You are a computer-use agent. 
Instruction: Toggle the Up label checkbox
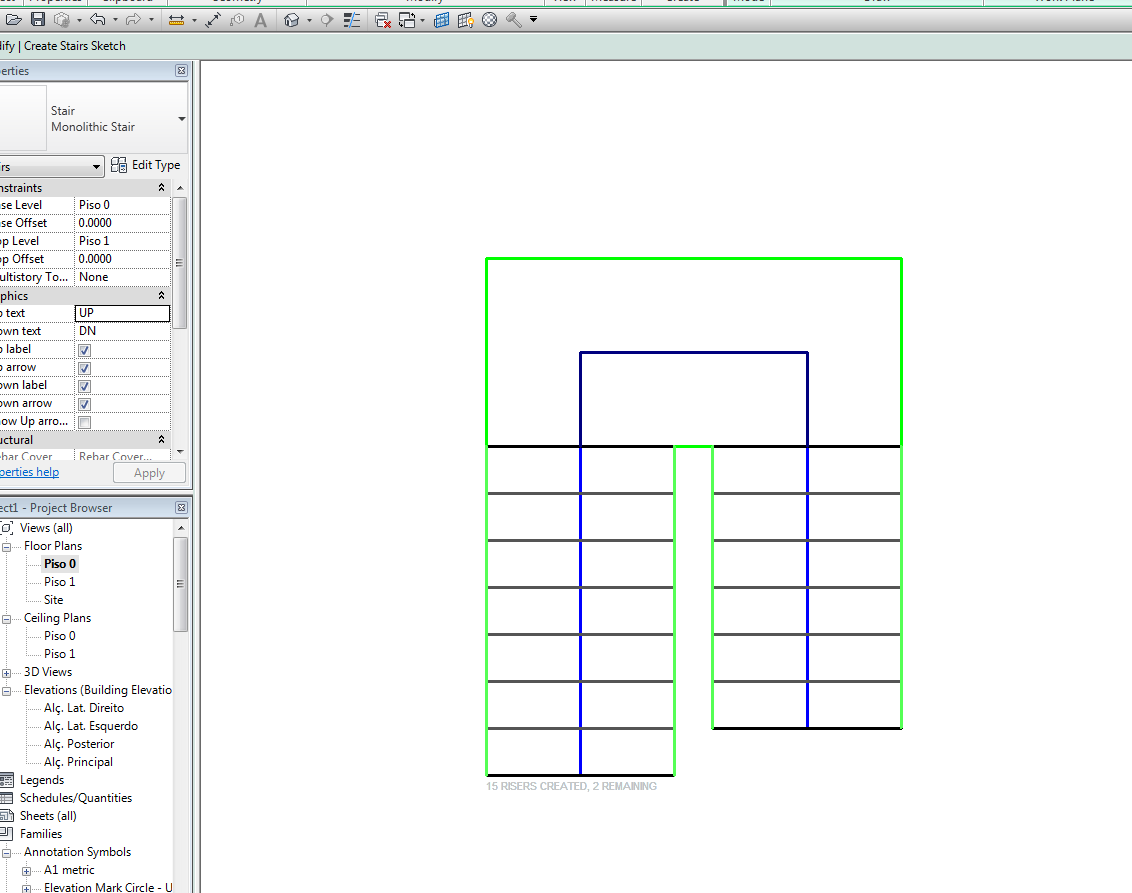pos(84,350)
